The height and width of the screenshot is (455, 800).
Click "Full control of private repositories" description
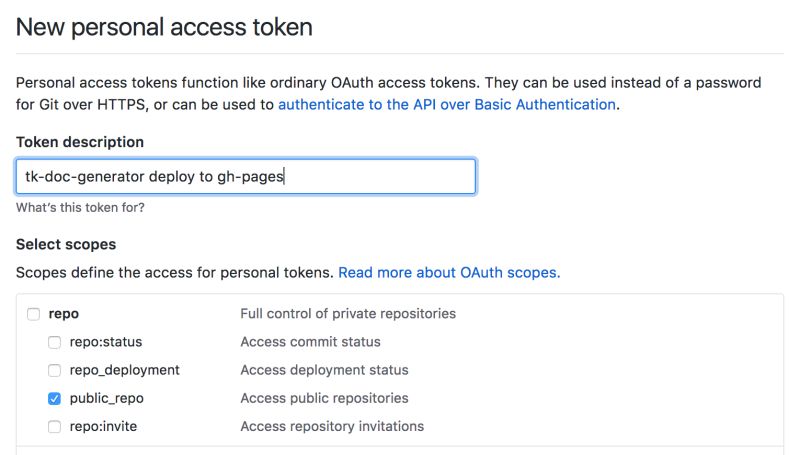point(347,314)
